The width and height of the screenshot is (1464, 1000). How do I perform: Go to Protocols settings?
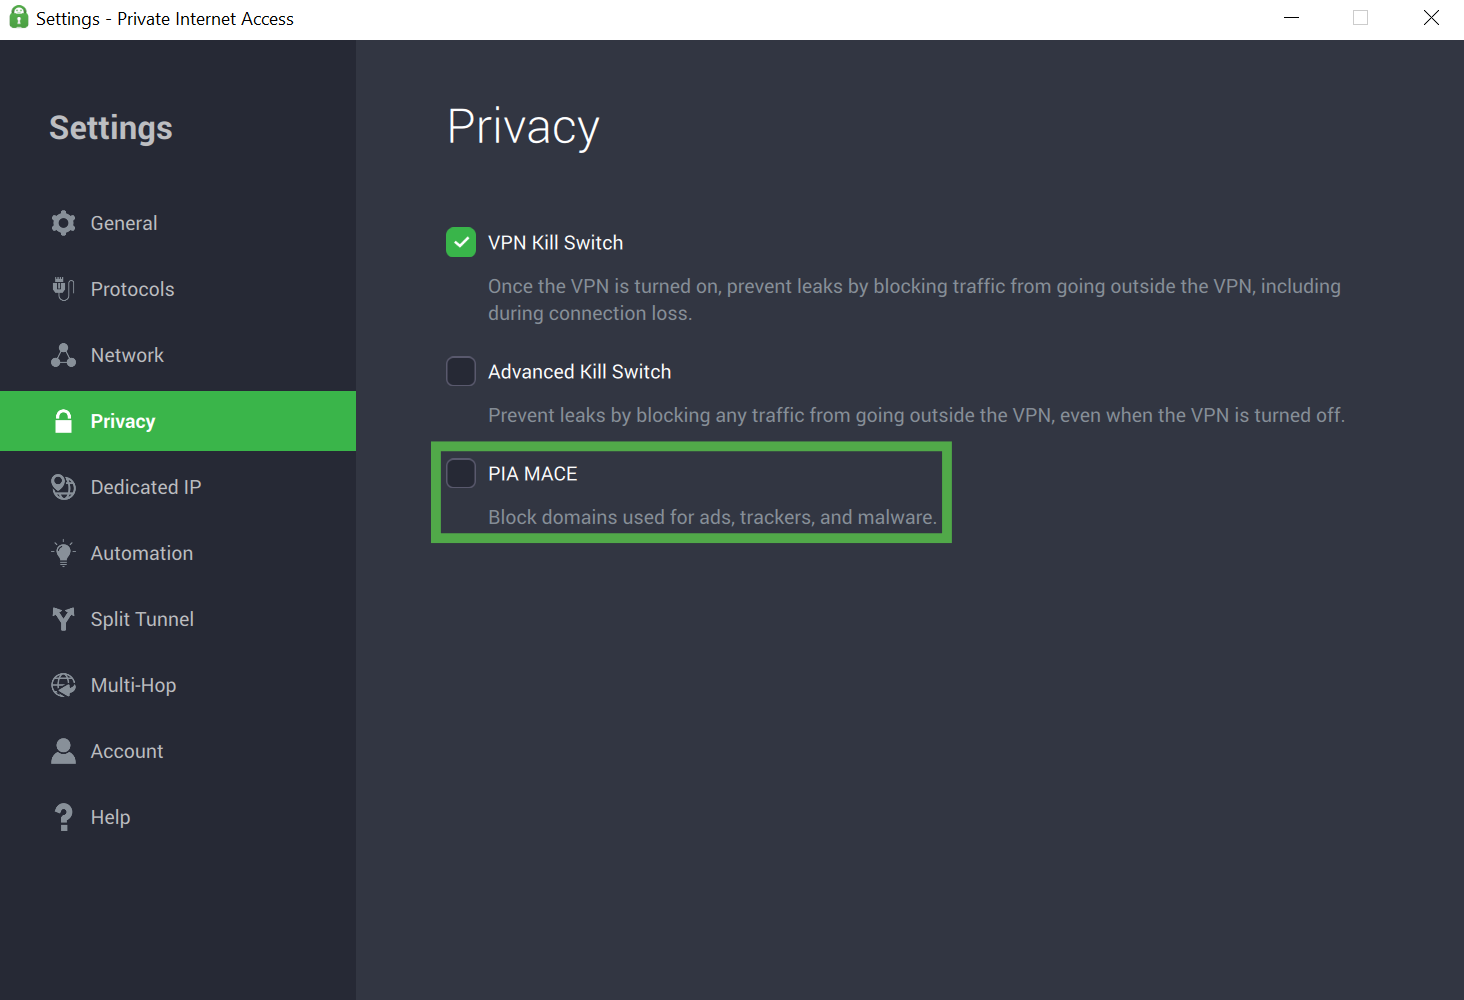click(178, 289)
